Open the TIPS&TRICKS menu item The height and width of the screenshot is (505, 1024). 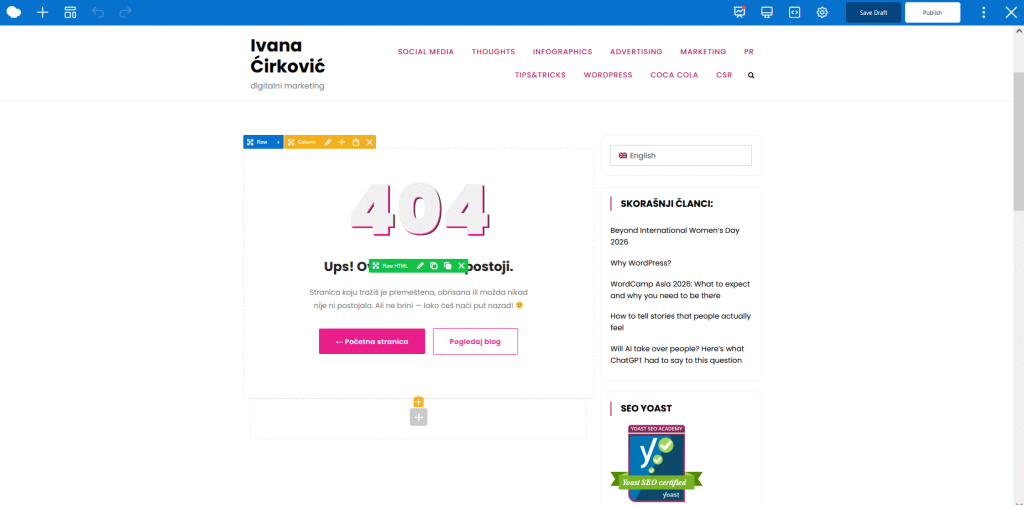coord(540,75)
